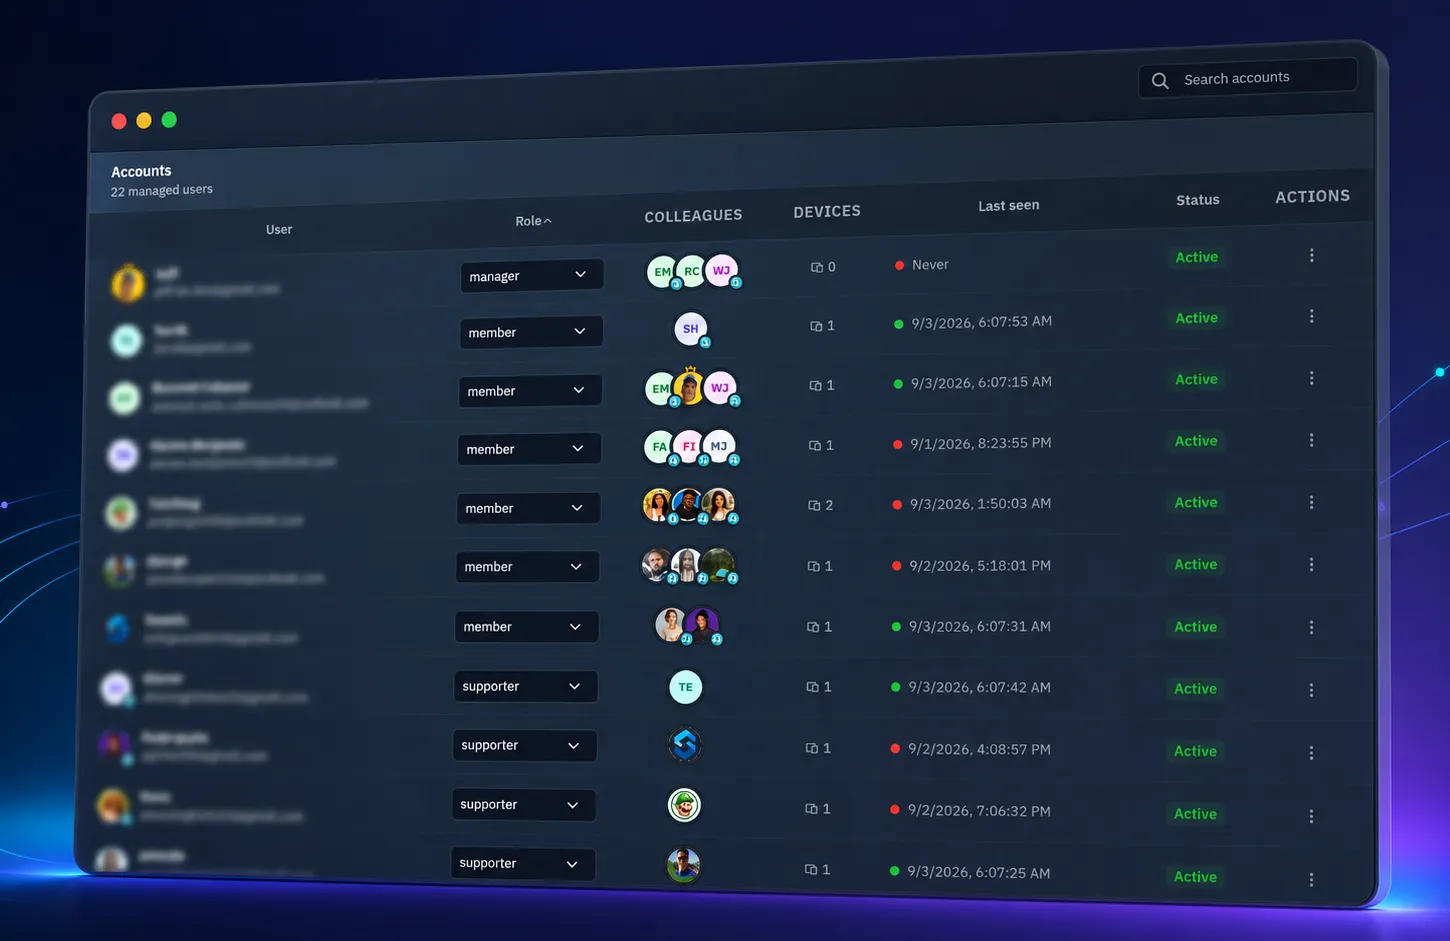
Task: Open role dropdown for row seen 6:07:15 AM
Action: 529,391
